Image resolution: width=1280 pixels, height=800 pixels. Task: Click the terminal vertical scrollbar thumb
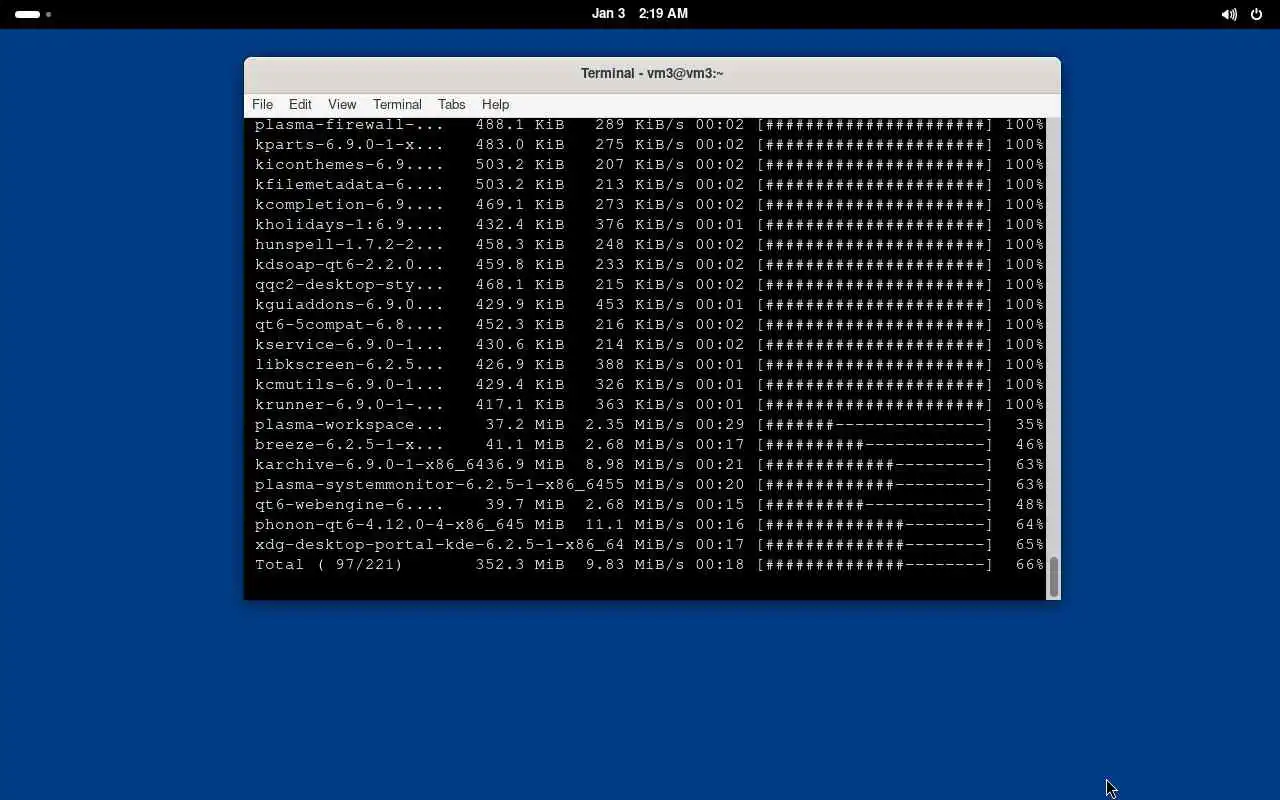(x=1053, y=577)
